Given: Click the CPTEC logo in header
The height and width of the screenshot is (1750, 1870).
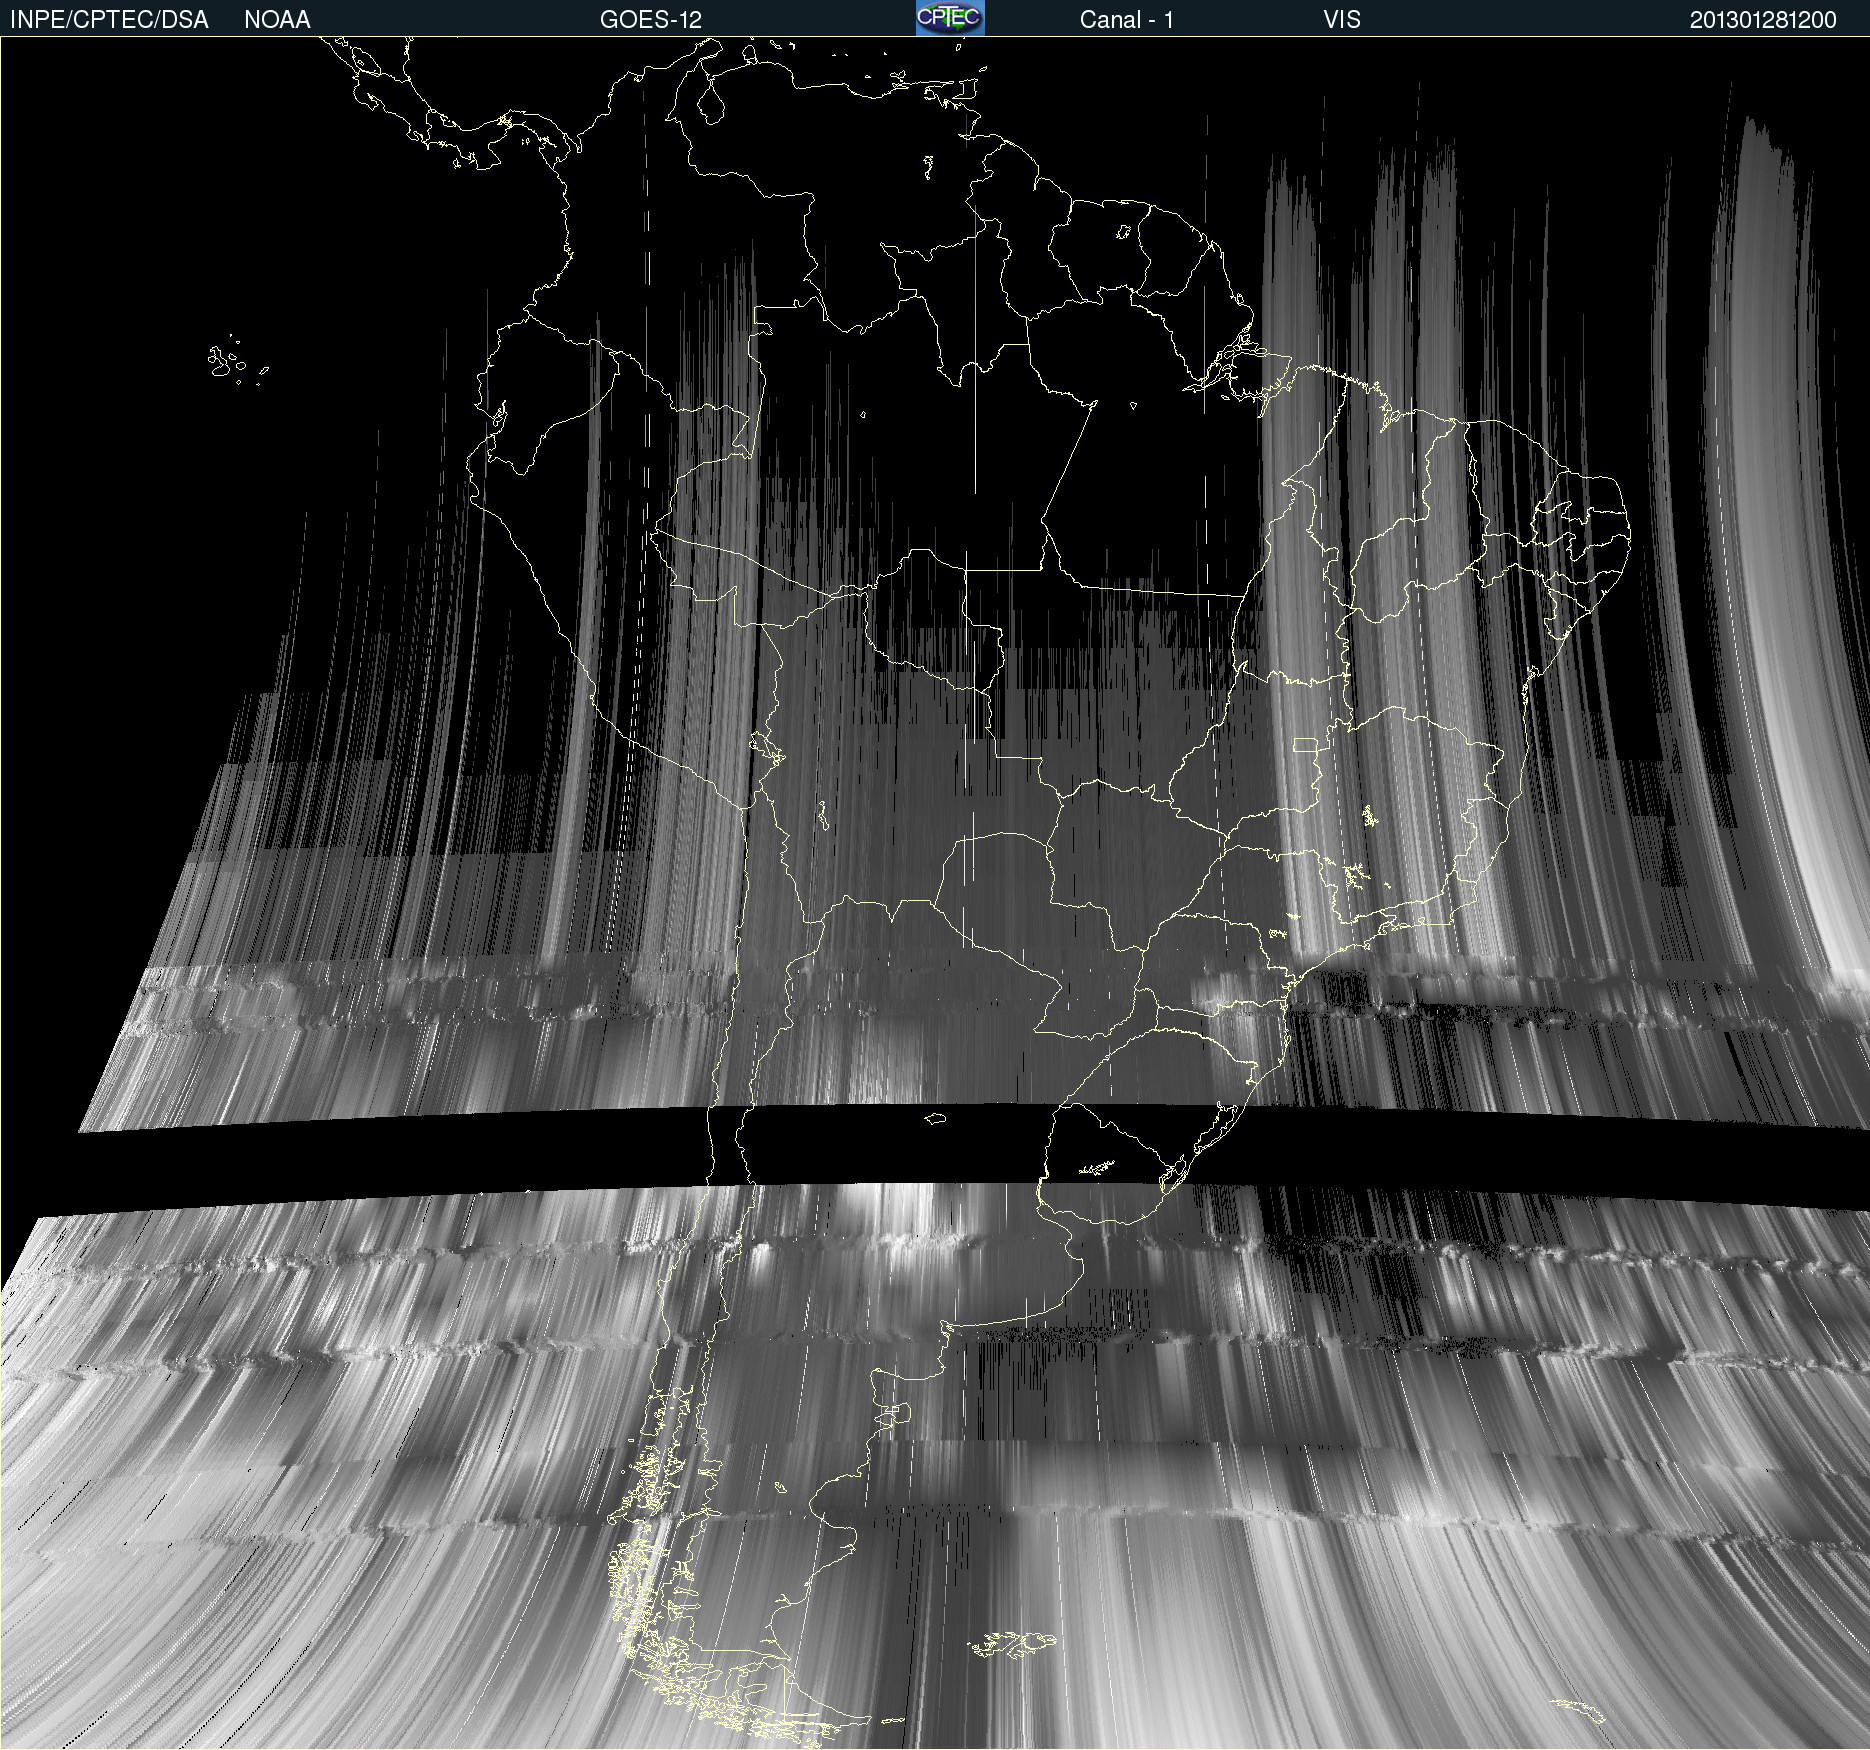Looking at the screenshot, I should coord(950,18).
